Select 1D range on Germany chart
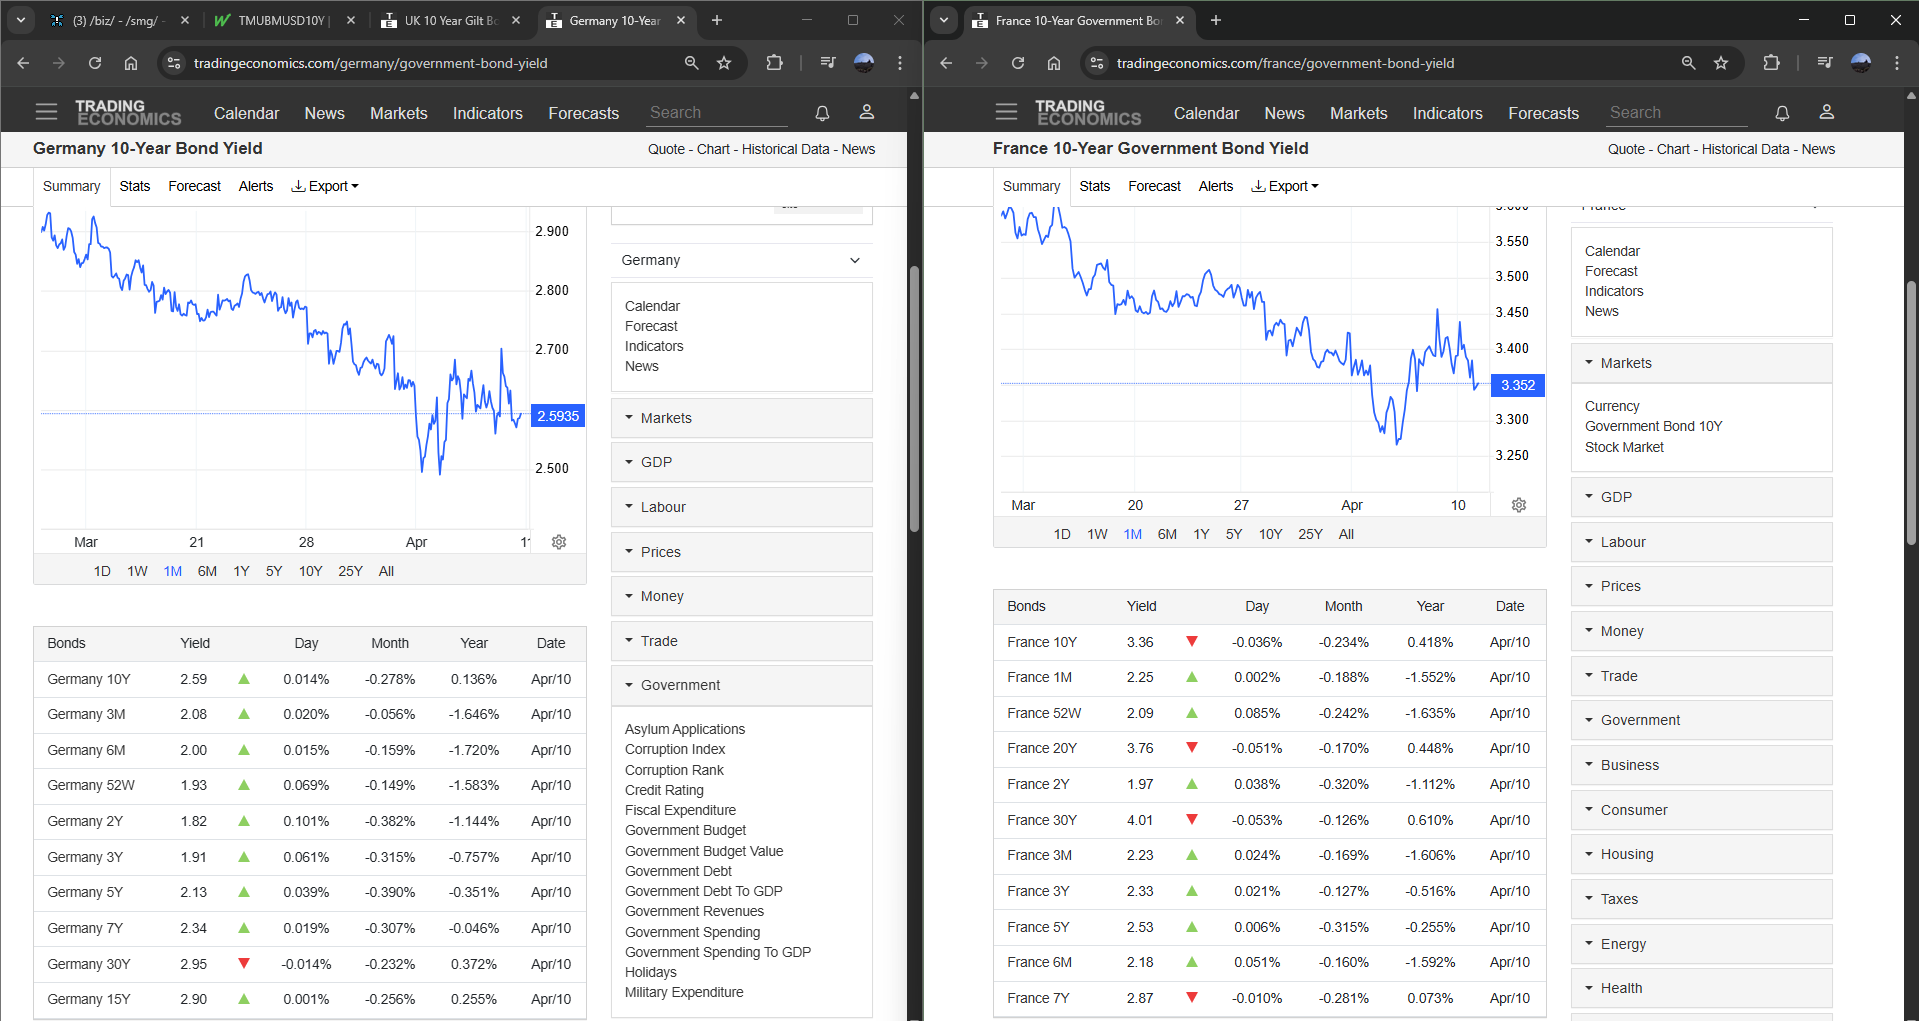 (x=102, y=571)
